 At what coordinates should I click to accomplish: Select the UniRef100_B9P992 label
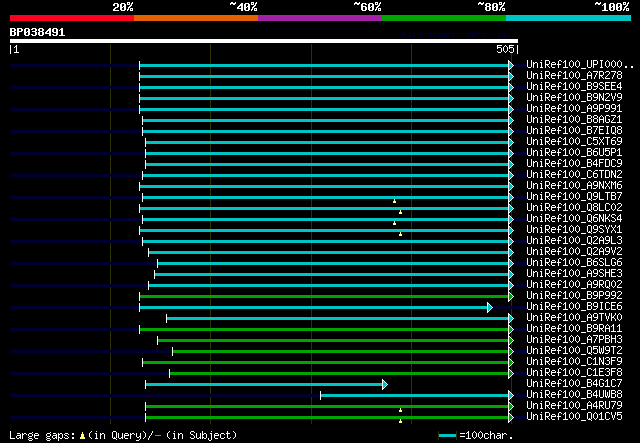tap(574, 296)
